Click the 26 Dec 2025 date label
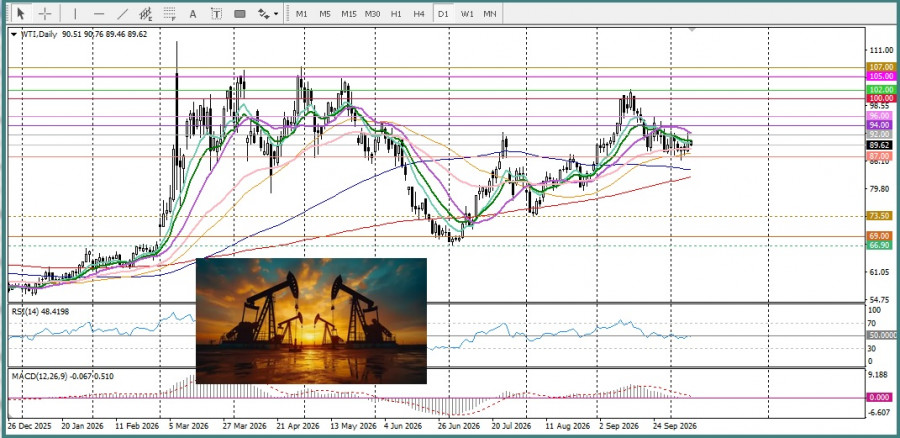The image size is (900, 438). (x=29, y=427)
